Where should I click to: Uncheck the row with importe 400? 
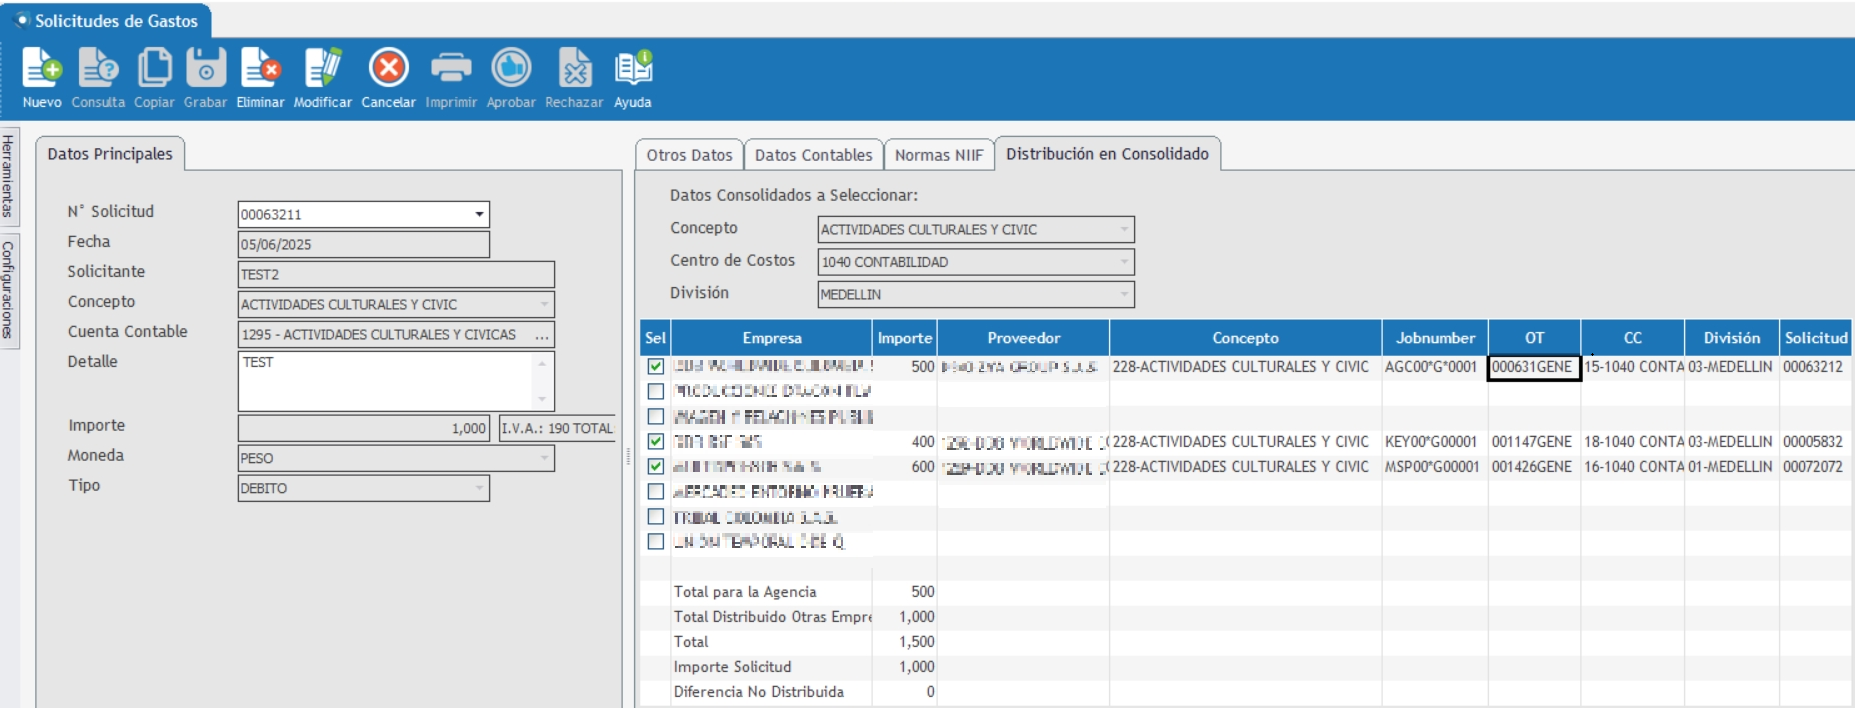pyautogui.click(x=656, y=442)
